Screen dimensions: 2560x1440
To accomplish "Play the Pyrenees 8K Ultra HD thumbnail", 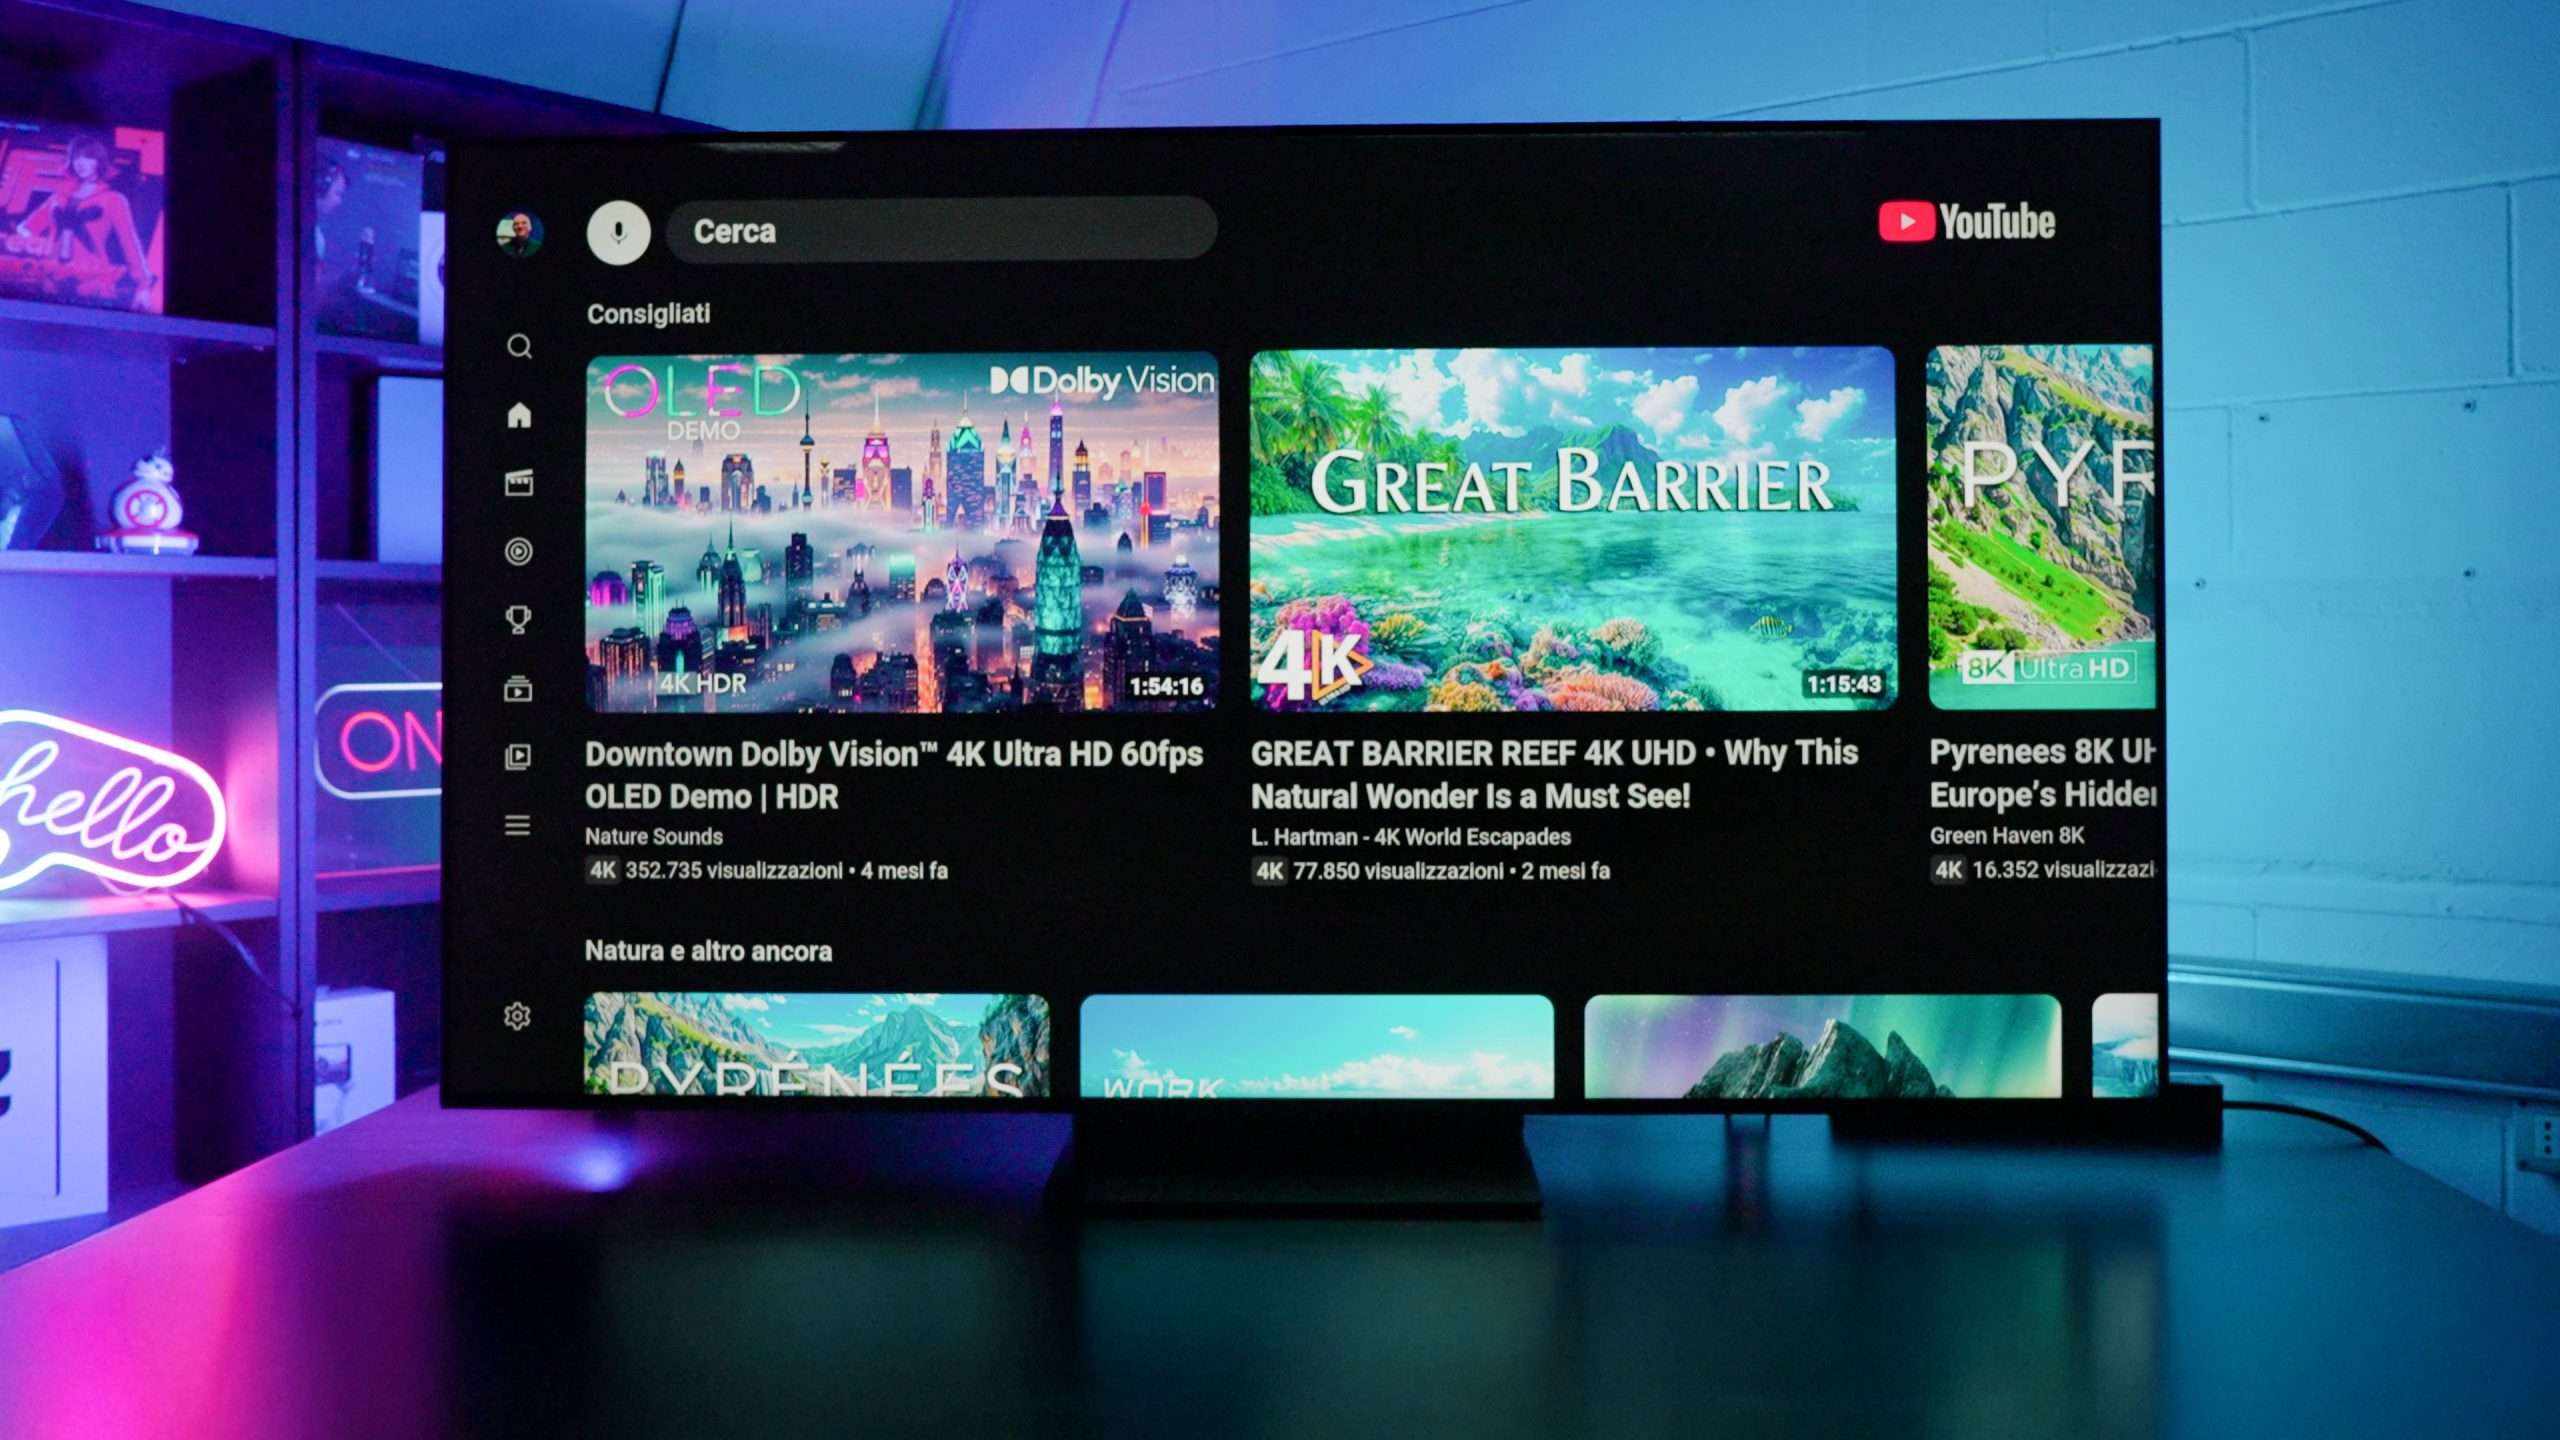I will 2041,527.
